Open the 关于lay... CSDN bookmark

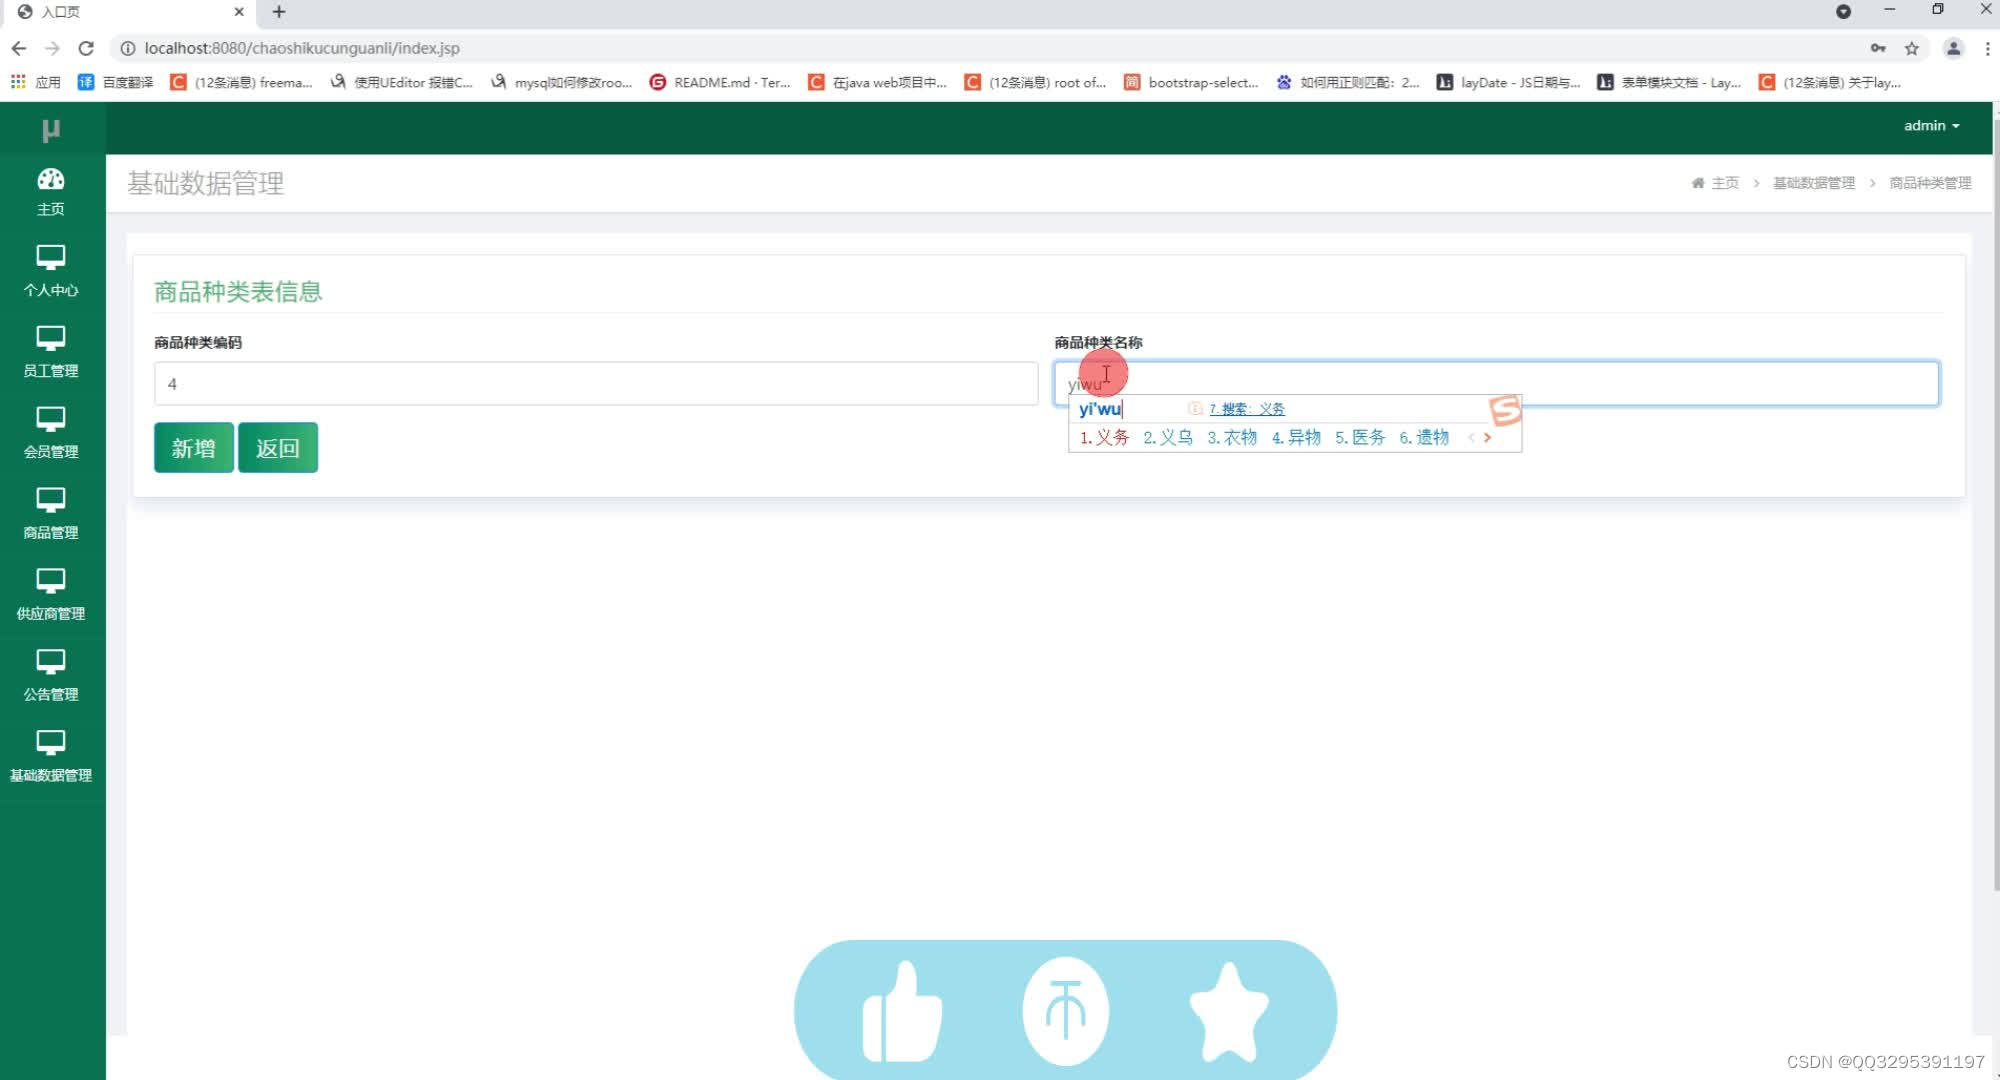point(1830,82)
